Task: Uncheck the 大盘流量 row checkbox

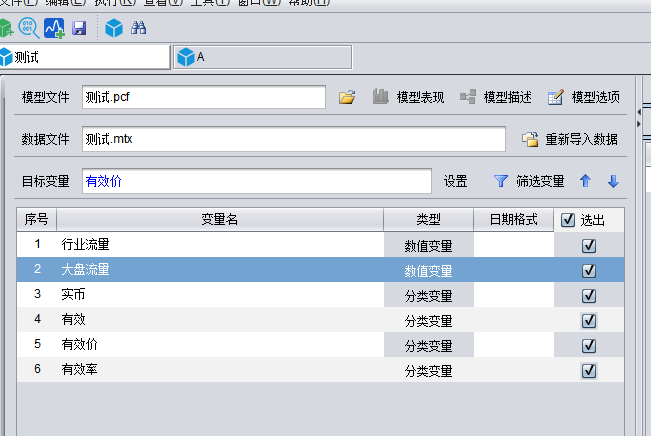Action: pos(589,271)
